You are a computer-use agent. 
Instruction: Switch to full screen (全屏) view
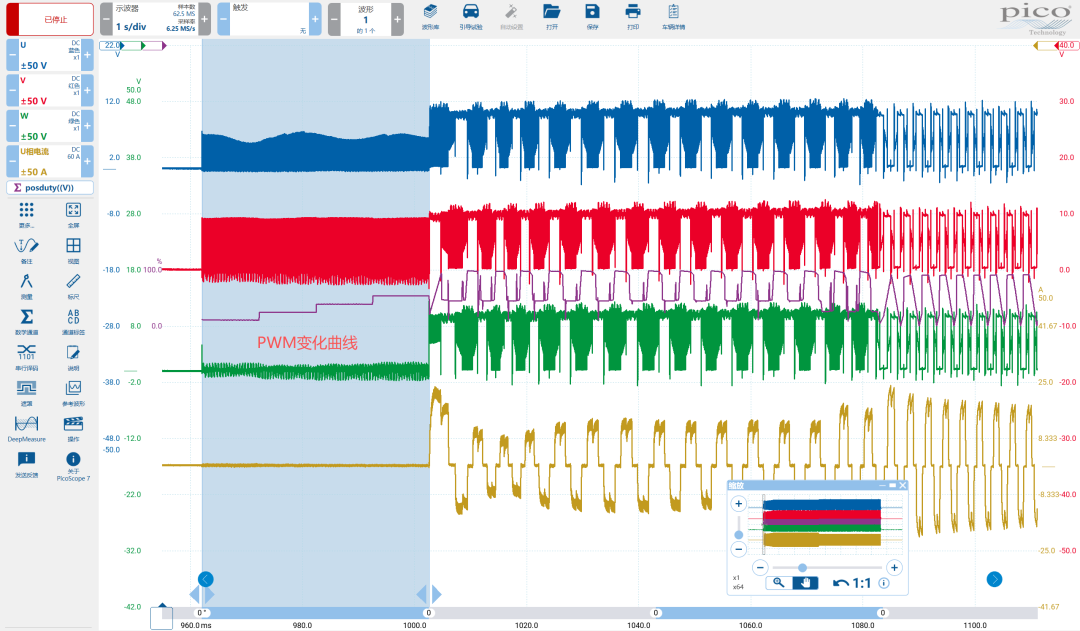(x=73, y=215)
